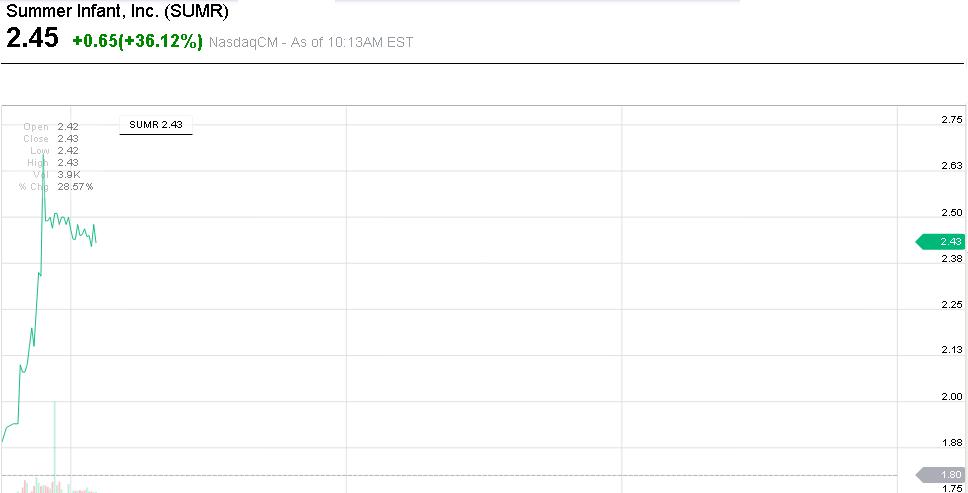
Task: Click the Summer Infant, Inc. (SUMR) title
Action: coord(118,13)
